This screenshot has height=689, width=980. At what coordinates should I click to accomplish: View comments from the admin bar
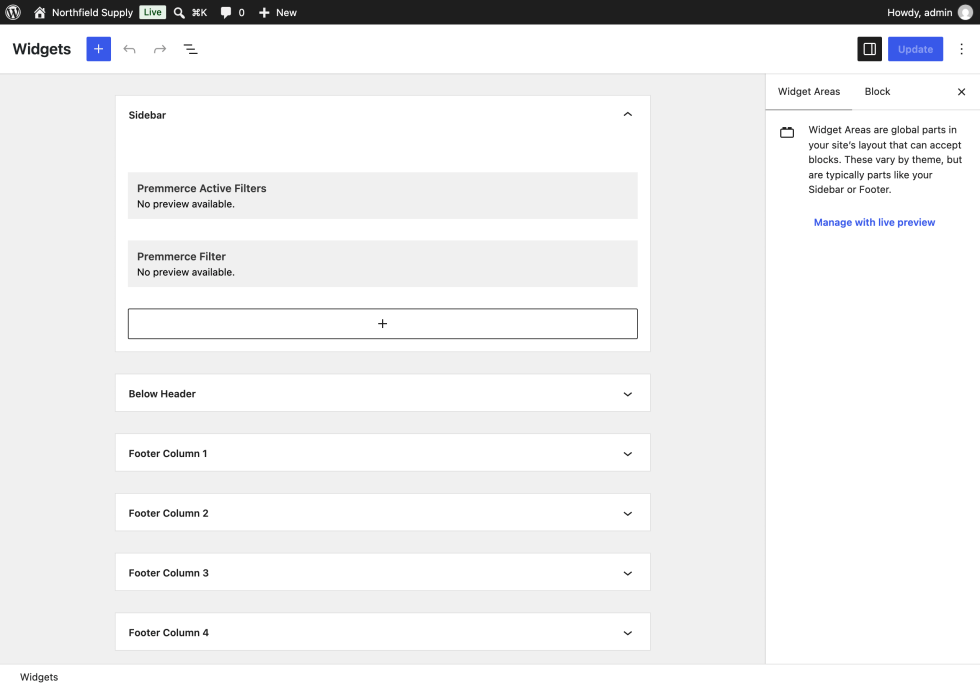click(232, 12)
